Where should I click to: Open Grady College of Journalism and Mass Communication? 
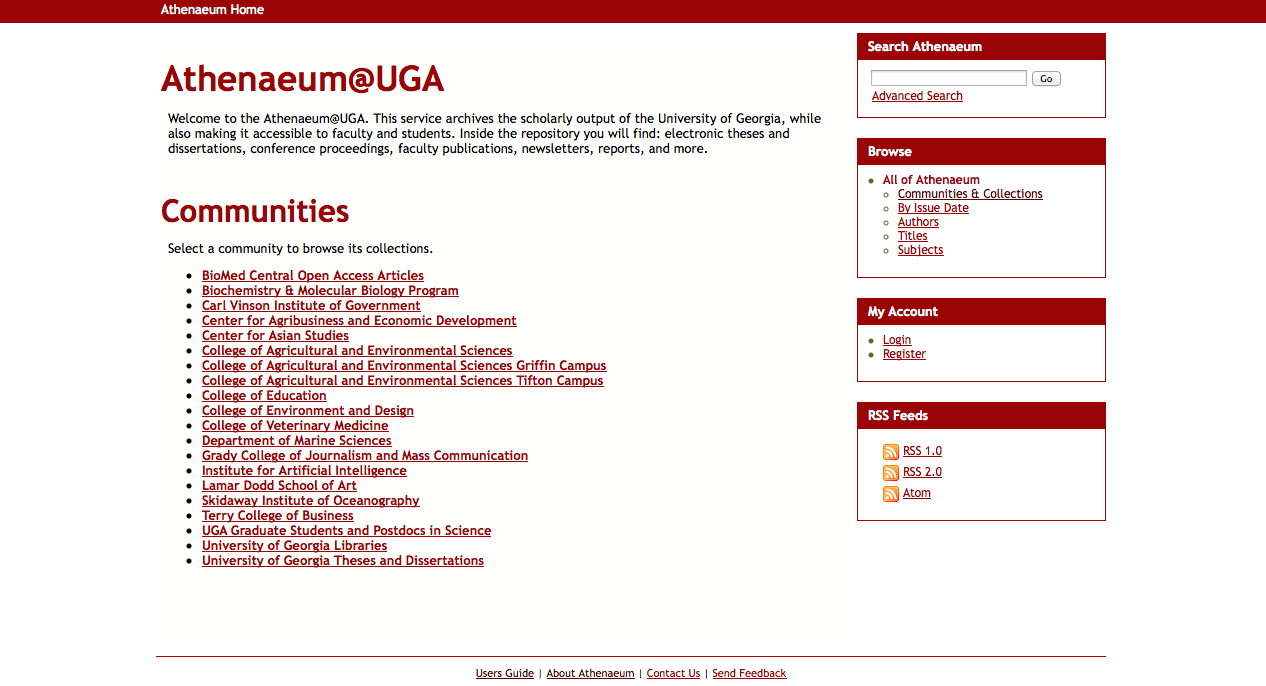point(365,456)
